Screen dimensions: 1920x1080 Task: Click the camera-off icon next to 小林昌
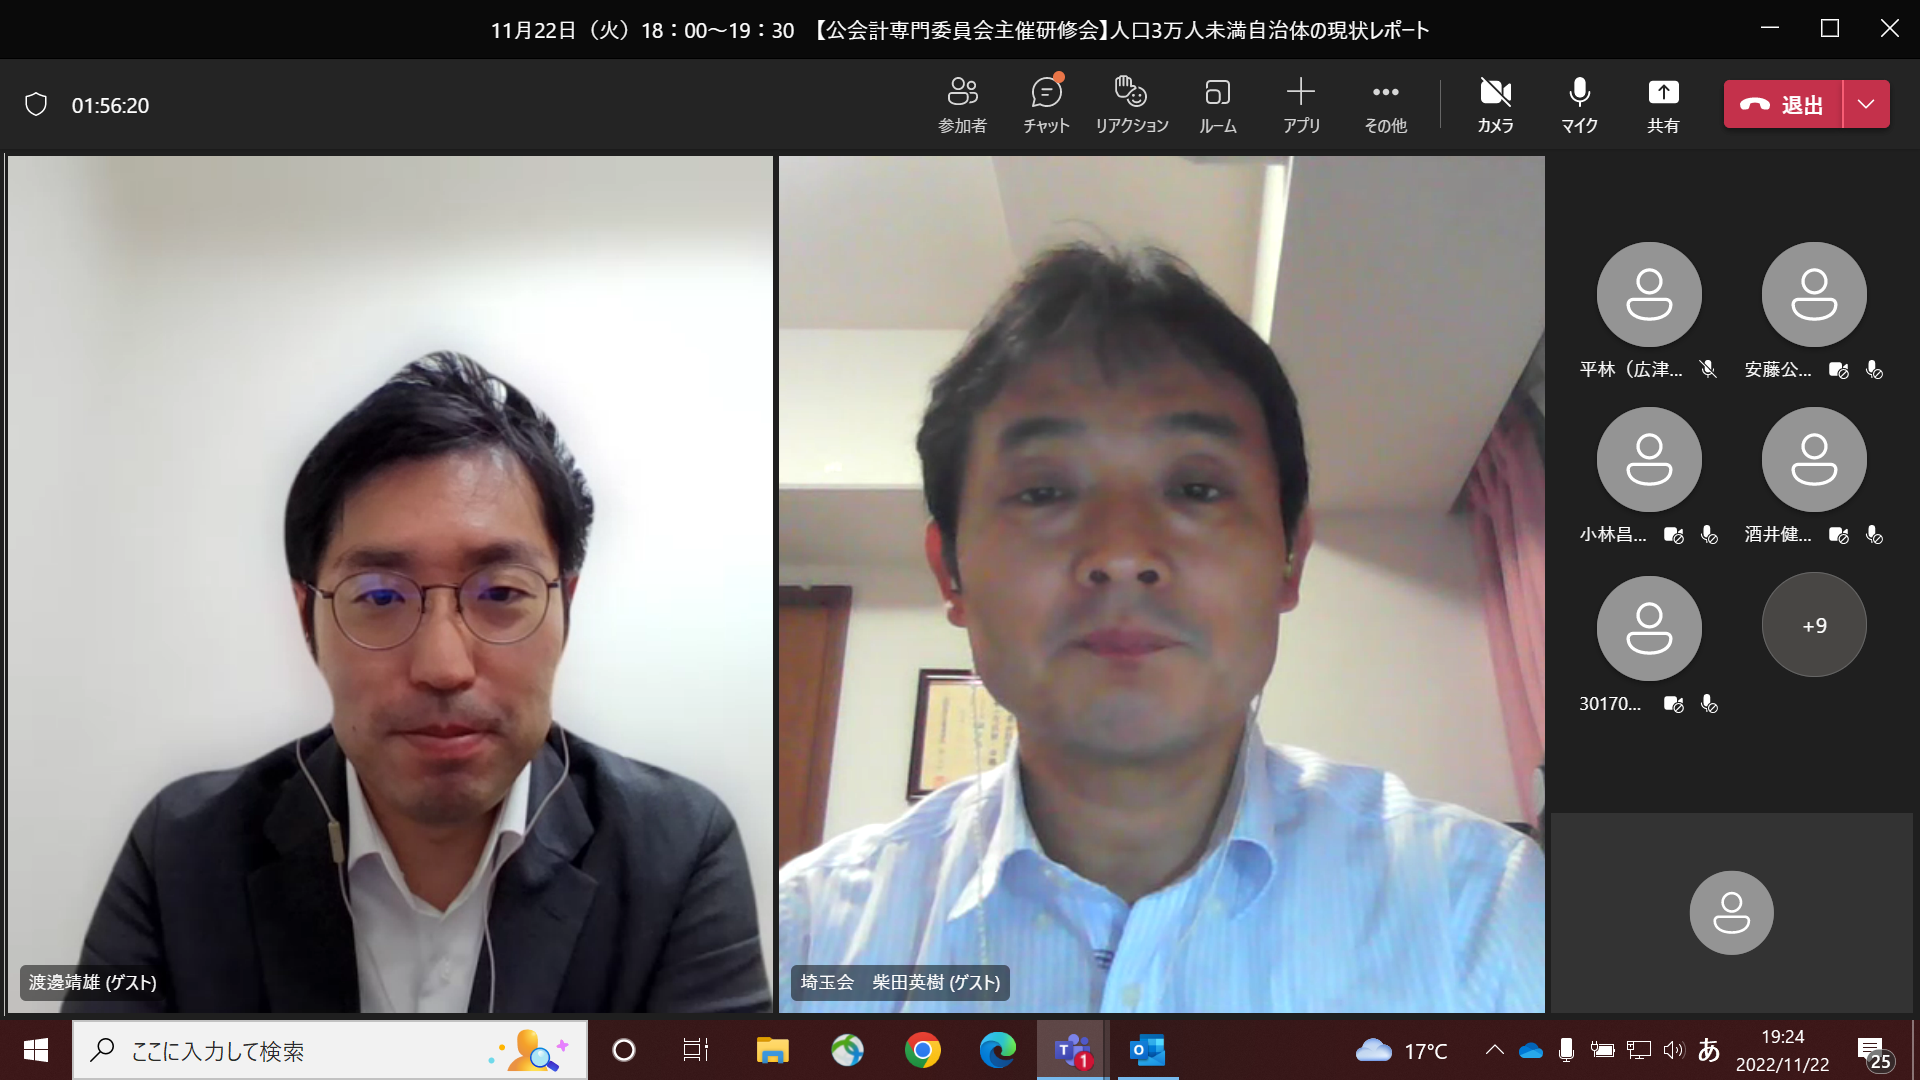coord(1673,535)
